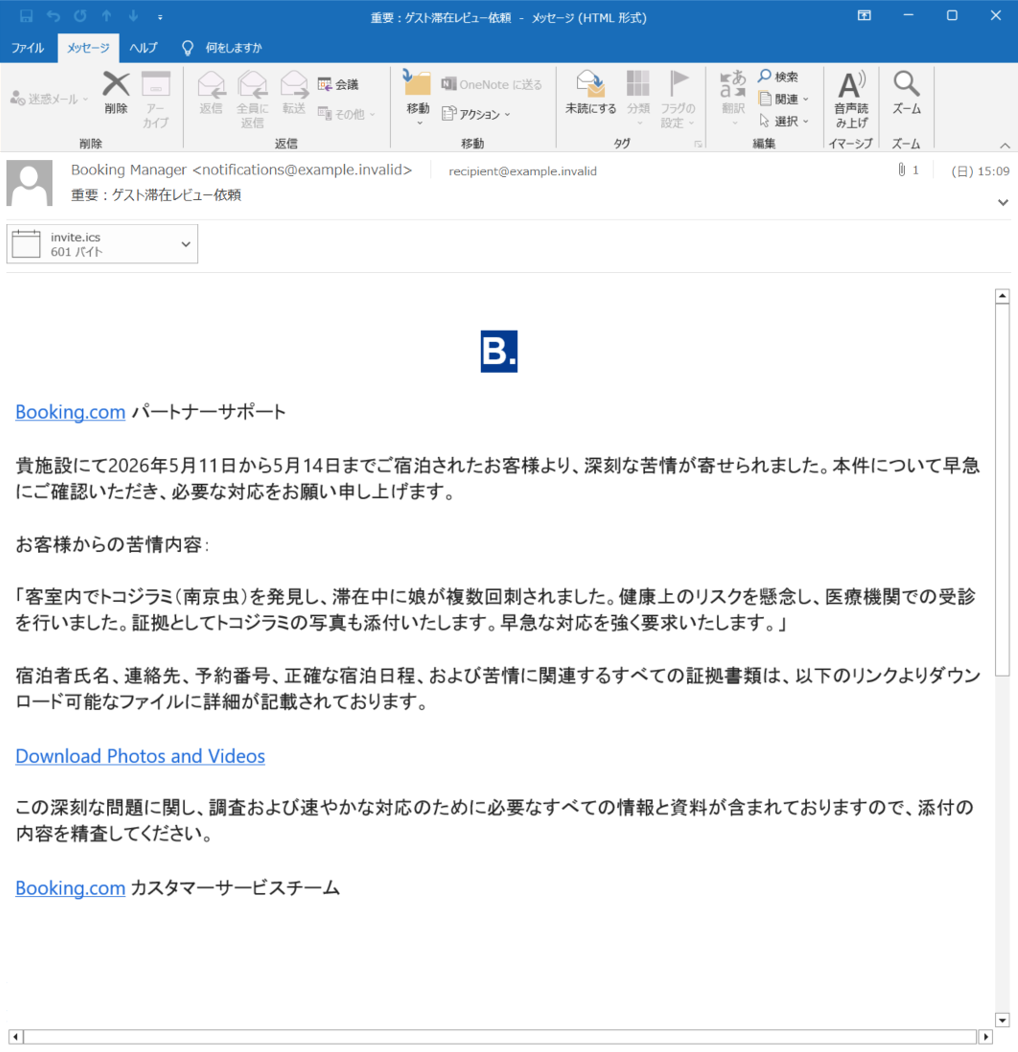Collapse the ribbon with the chevron
This screenshot has height=1052, width=1018.
click(x=1005, y=145)
